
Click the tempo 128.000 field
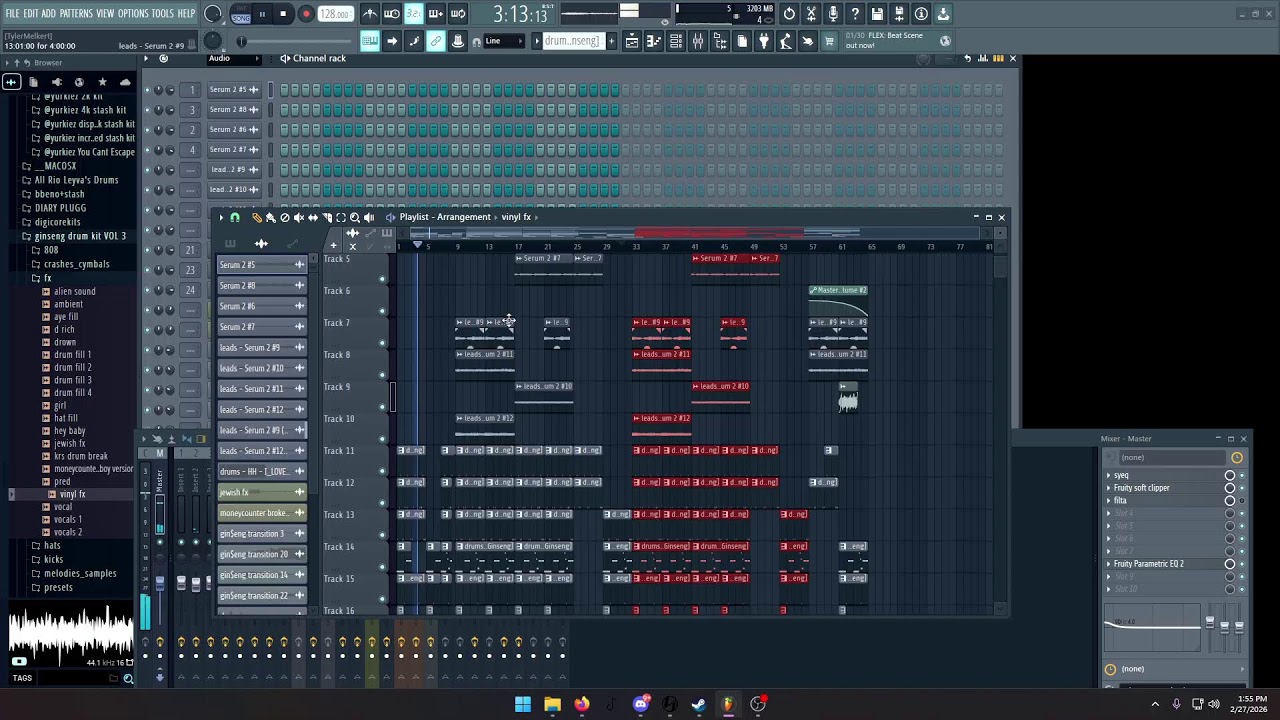(335, 14)
